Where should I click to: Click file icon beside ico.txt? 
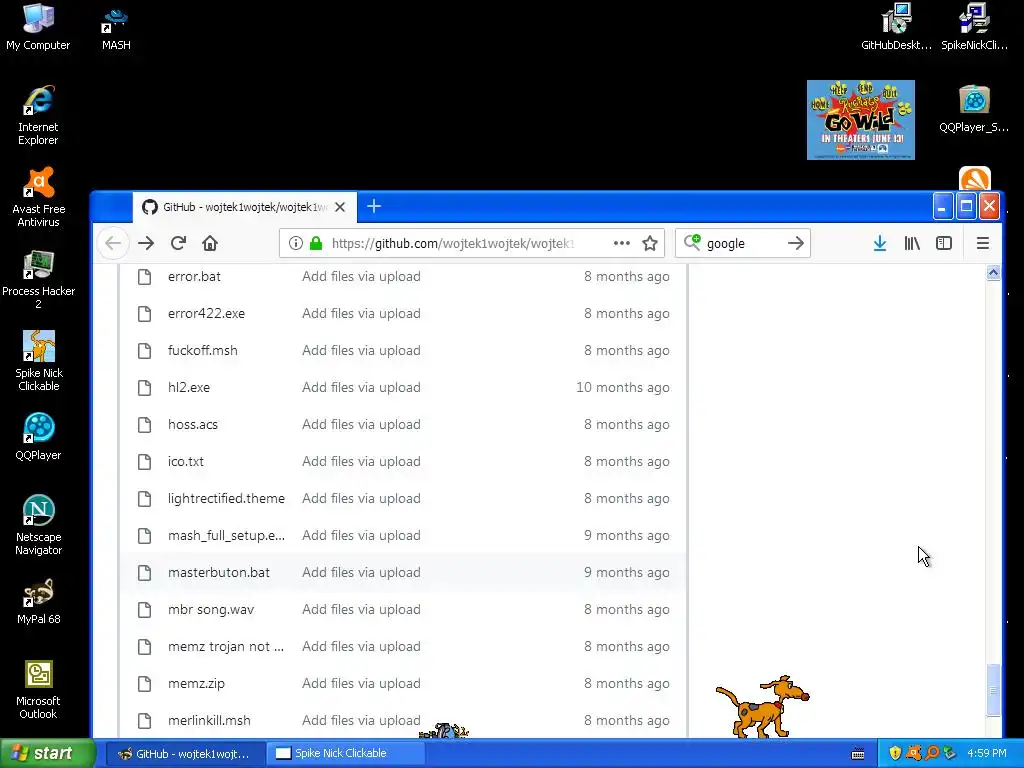pyautogui.click(x=144, y=461)
